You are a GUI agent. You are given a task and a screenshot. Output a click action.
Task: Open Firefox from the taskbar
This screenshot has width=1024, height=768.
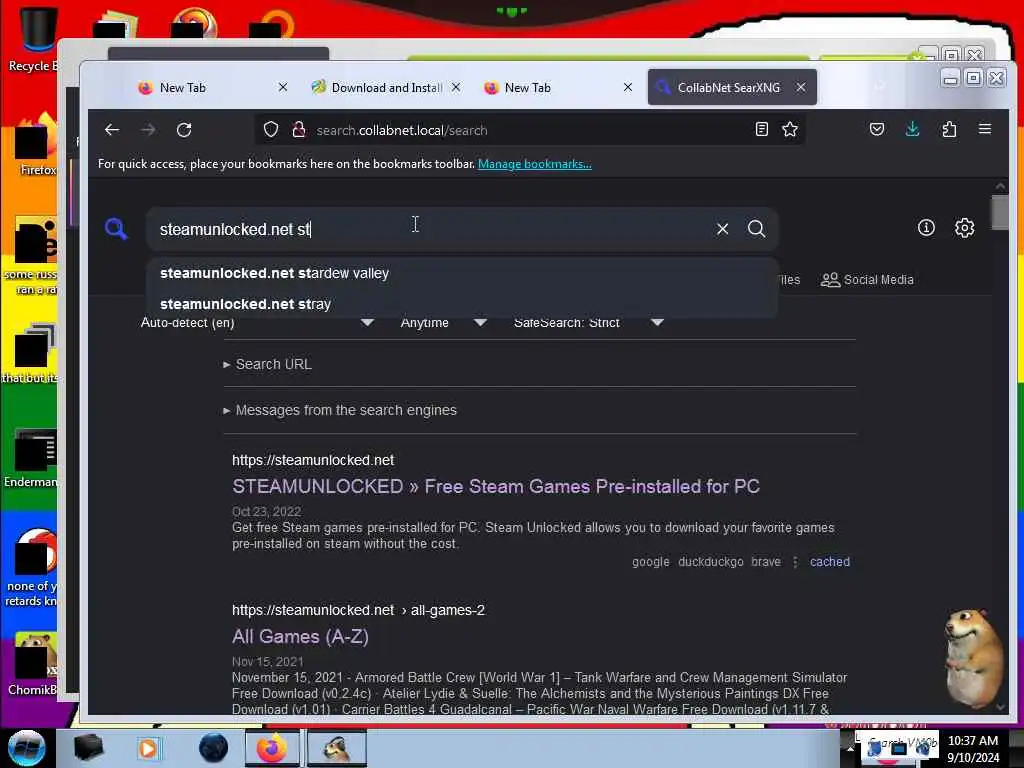(x=272, y=748)
